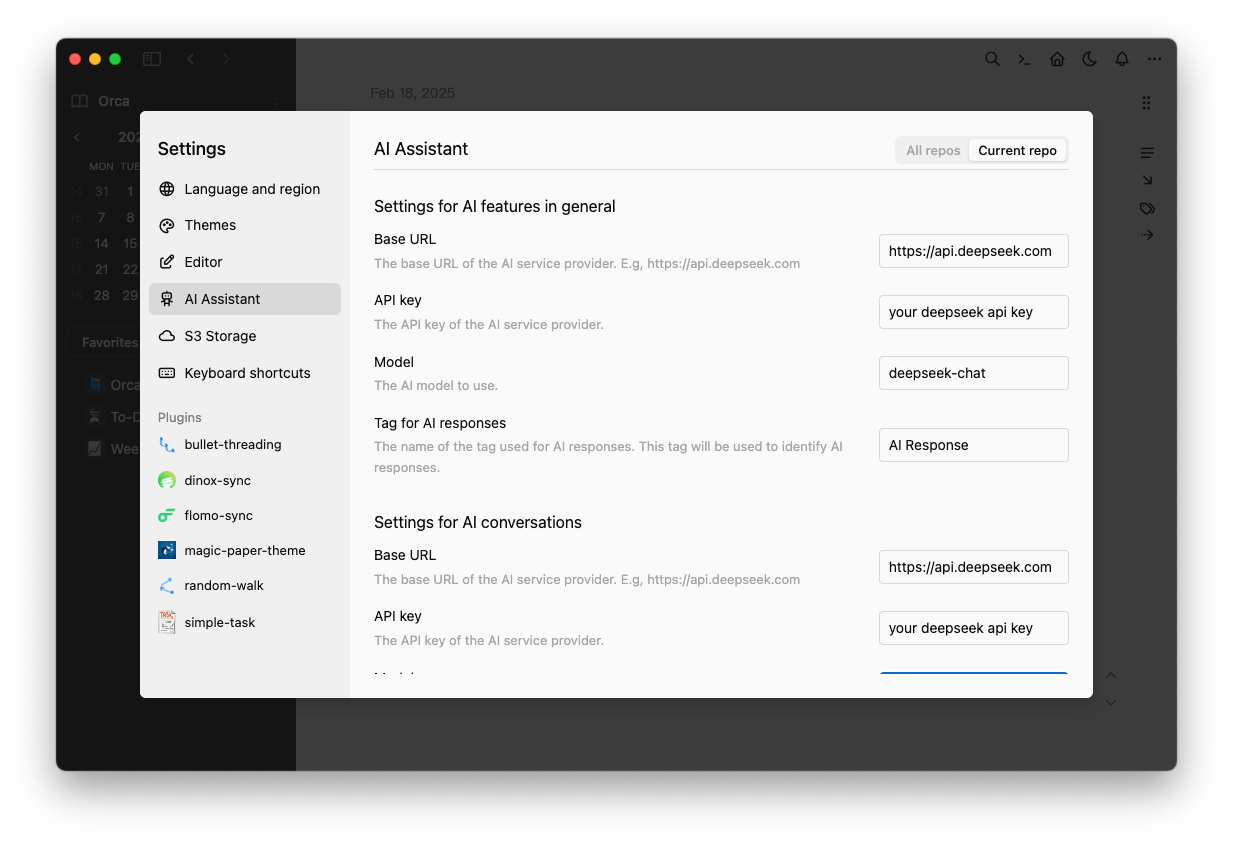Open the random-walk plugin settings
Viewport: 1233px width, 845px height.
click(x=245, y=585)
